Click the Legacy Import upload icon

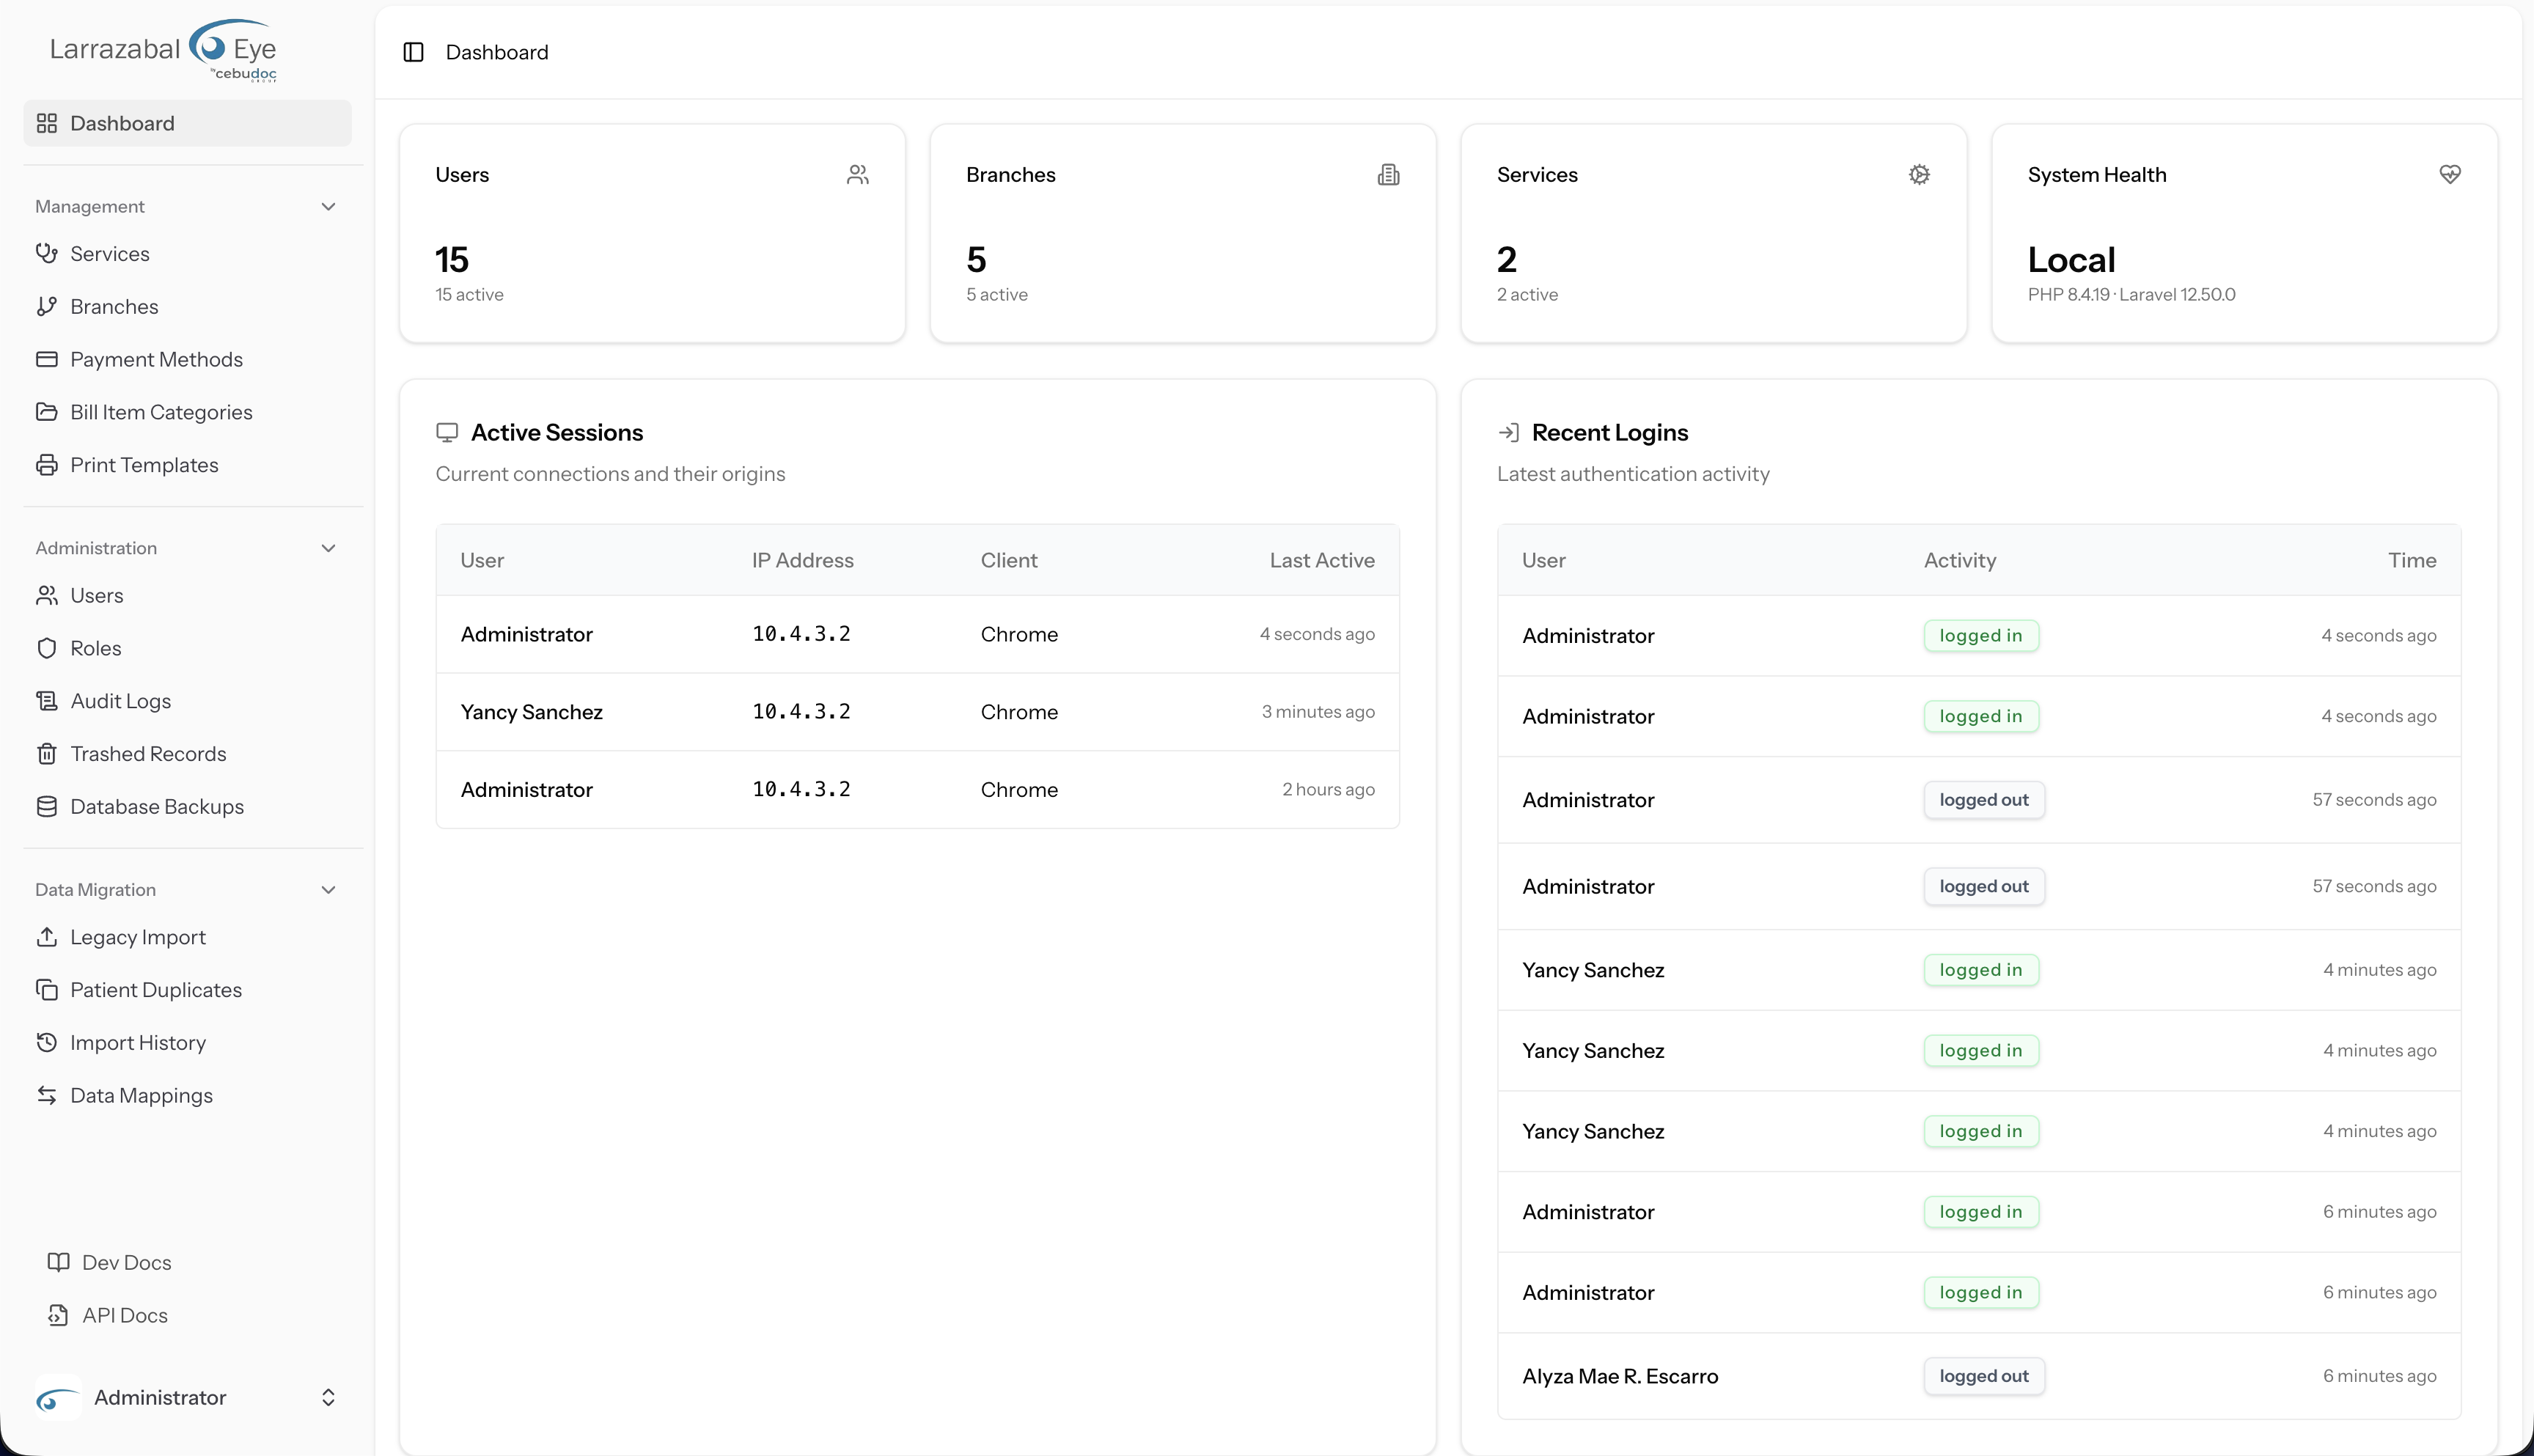tap(47, 937)
